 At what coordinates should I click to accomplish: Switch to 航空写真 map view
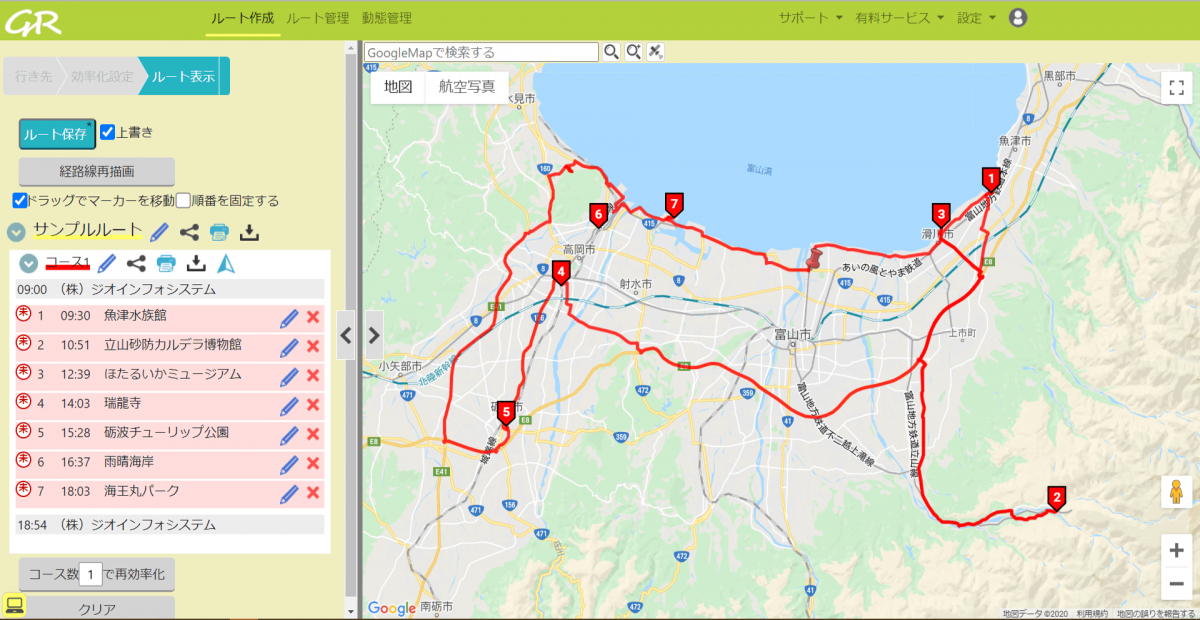[467, 87]
